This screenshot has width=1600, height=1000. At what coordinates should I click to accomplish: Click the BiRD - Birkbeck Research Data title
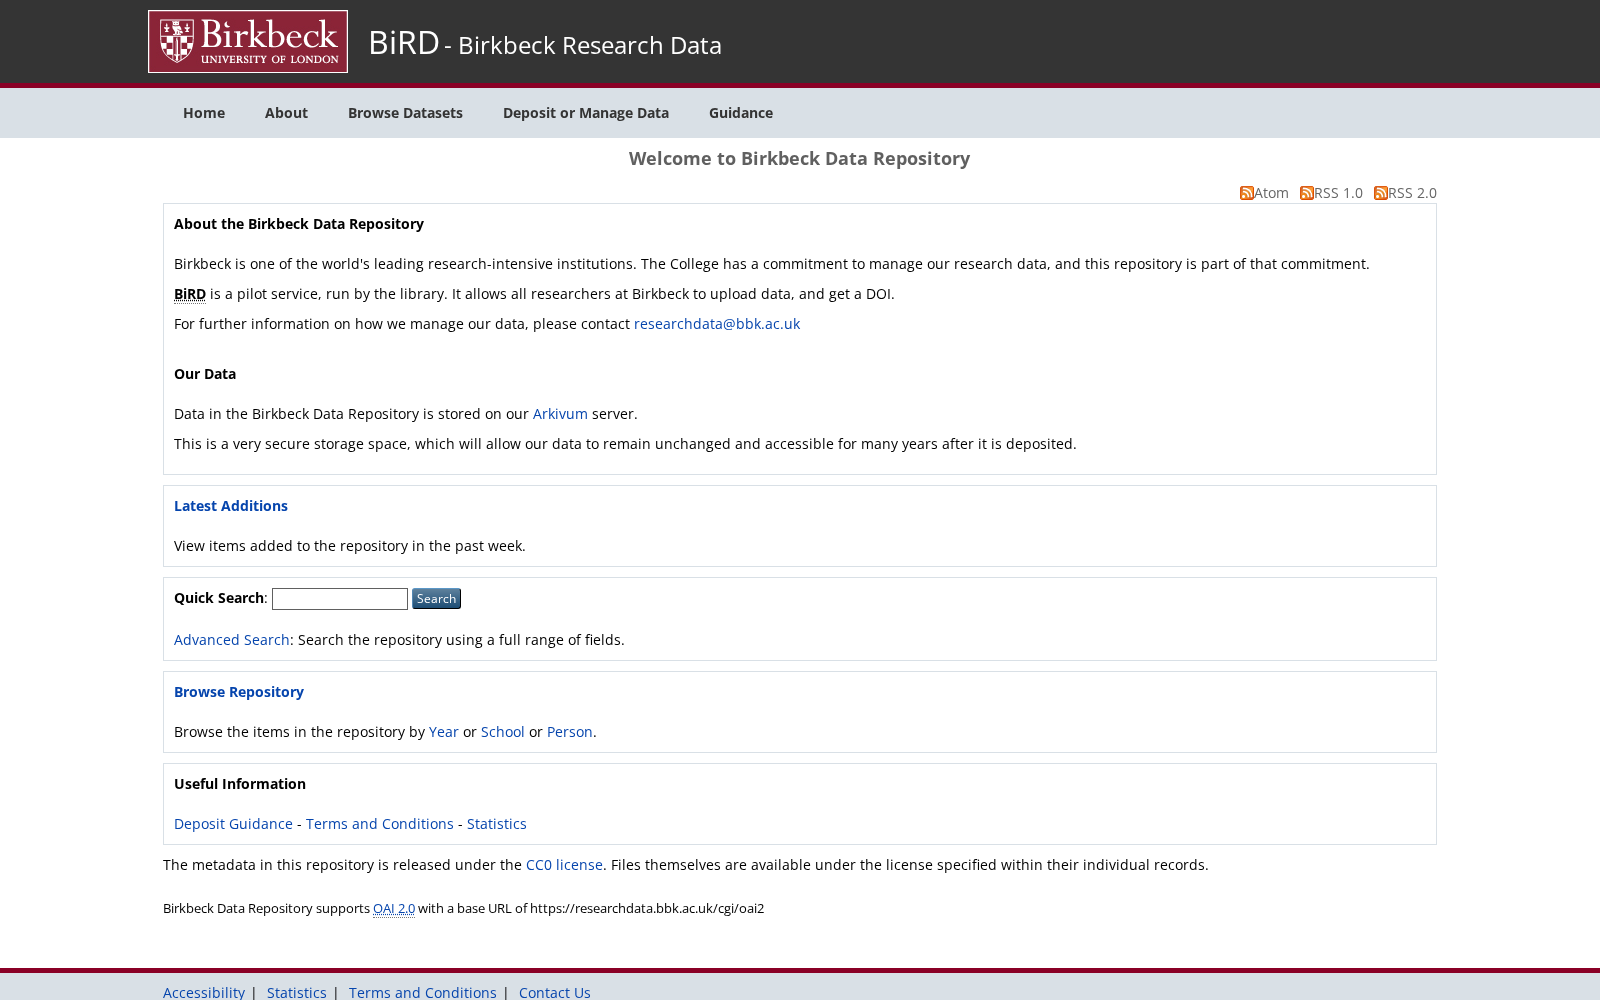tap(545, 44)
